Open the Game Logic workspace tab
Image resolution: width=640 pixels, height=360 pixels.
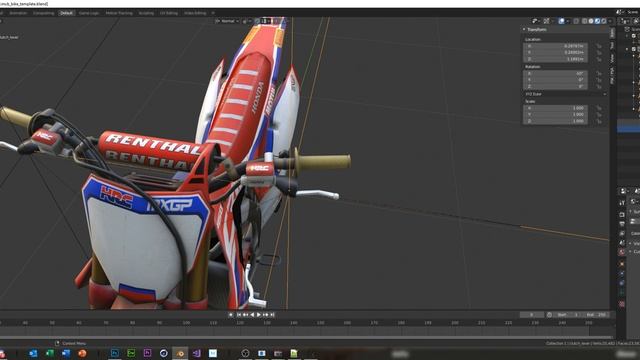click(x=89, y=13)
